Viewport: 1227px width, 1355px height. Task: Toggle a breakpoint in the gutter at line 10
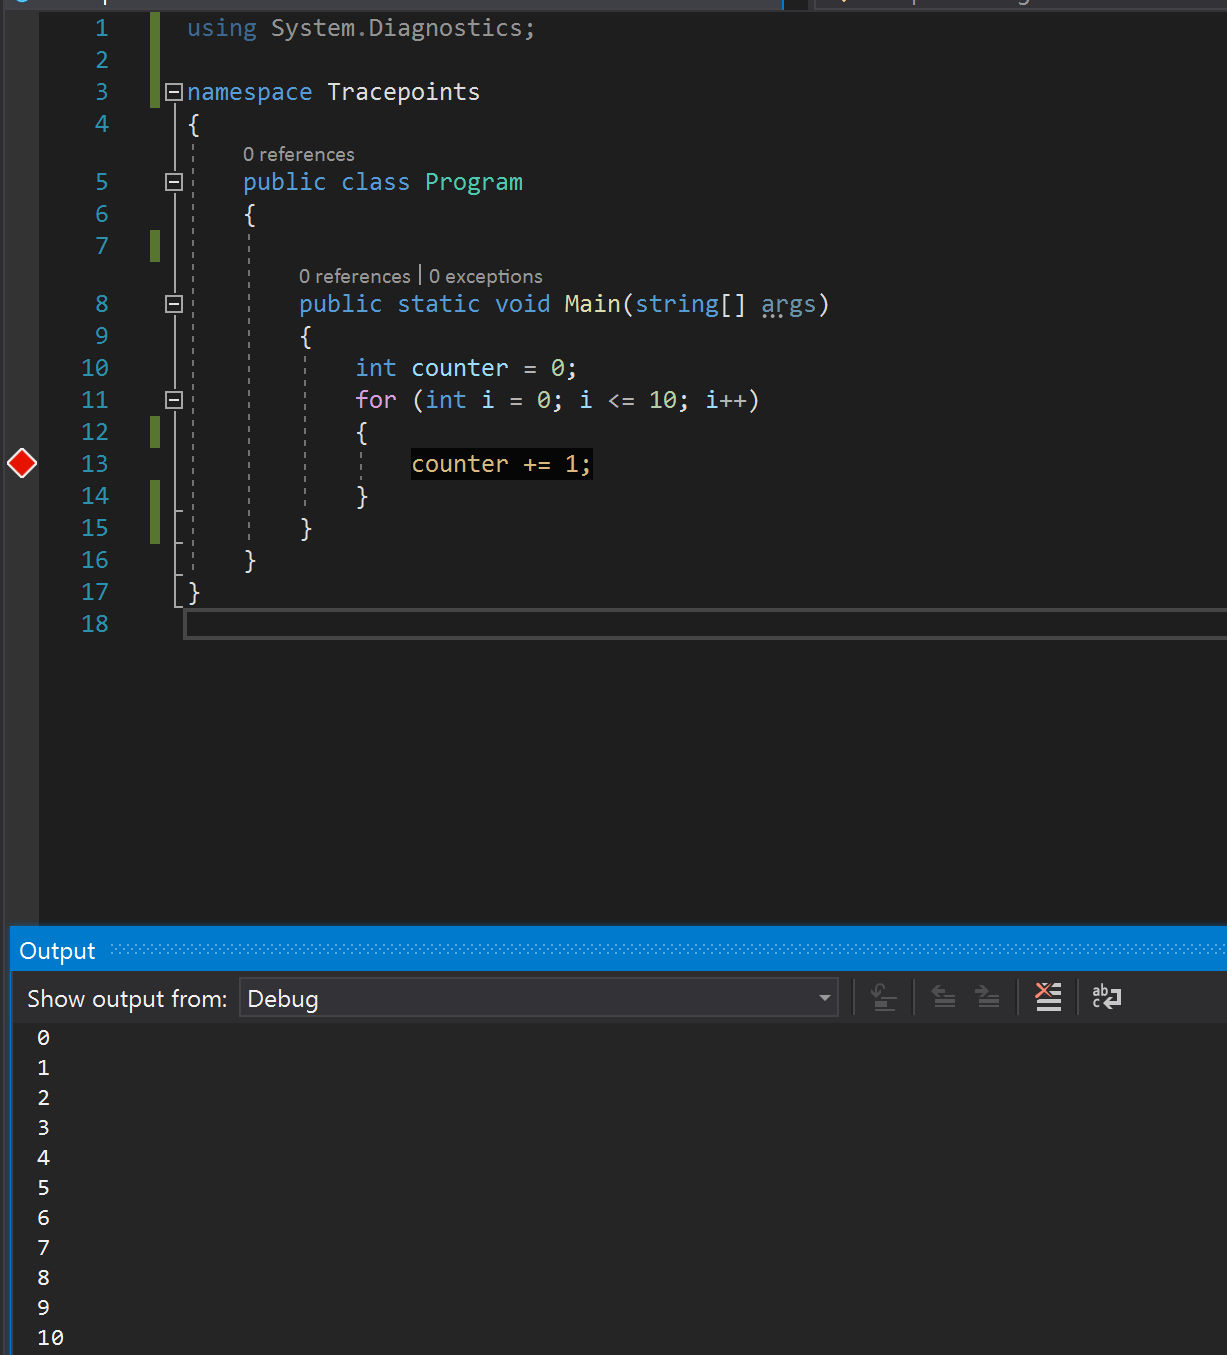coord(22,368)
